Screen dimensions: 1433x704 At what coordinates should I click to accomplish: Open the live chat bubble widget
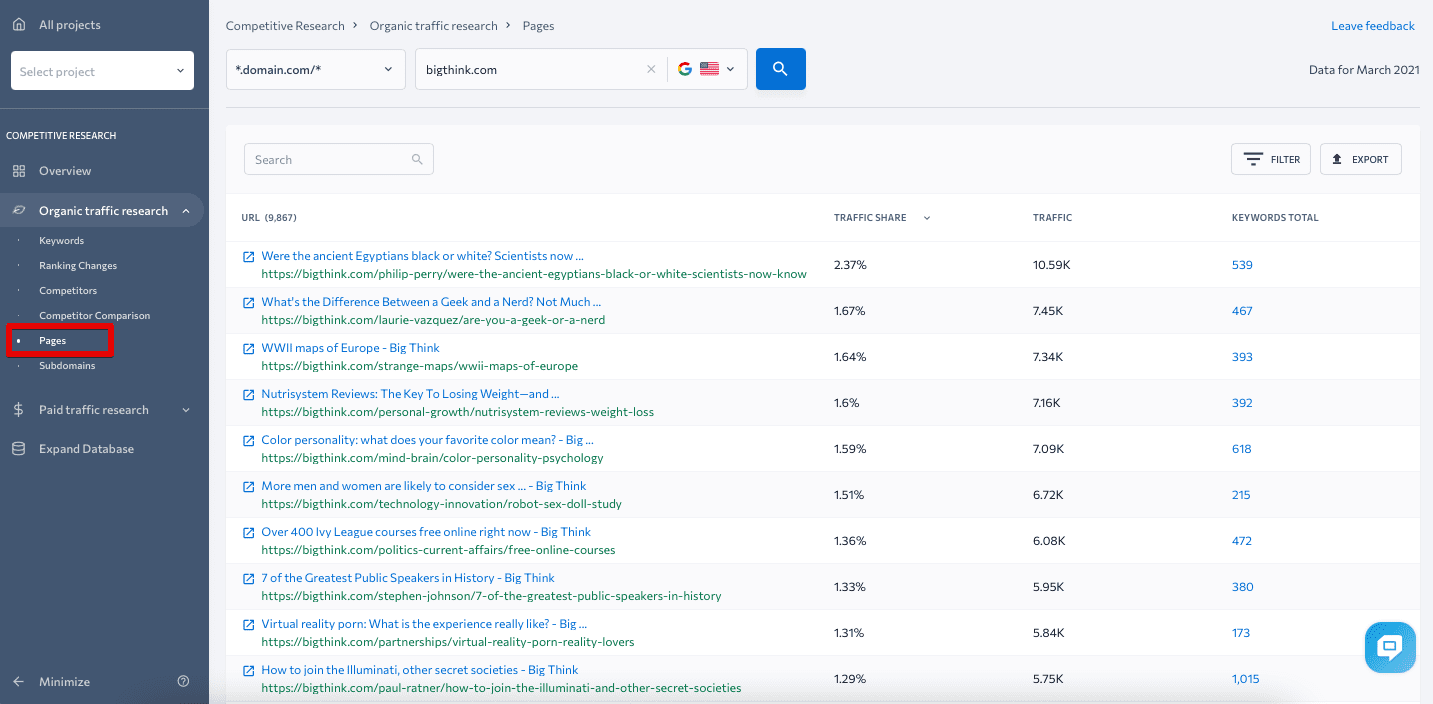pyautogui.click(x=1390, y=647)
